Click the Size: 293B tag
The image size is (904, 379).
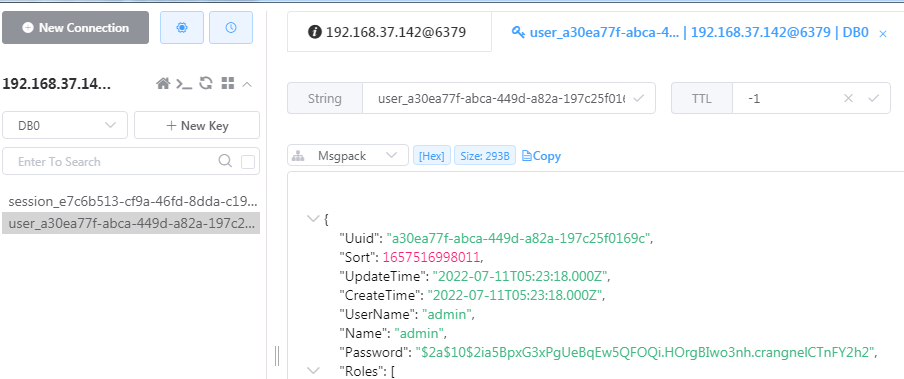tap(485, 156)
